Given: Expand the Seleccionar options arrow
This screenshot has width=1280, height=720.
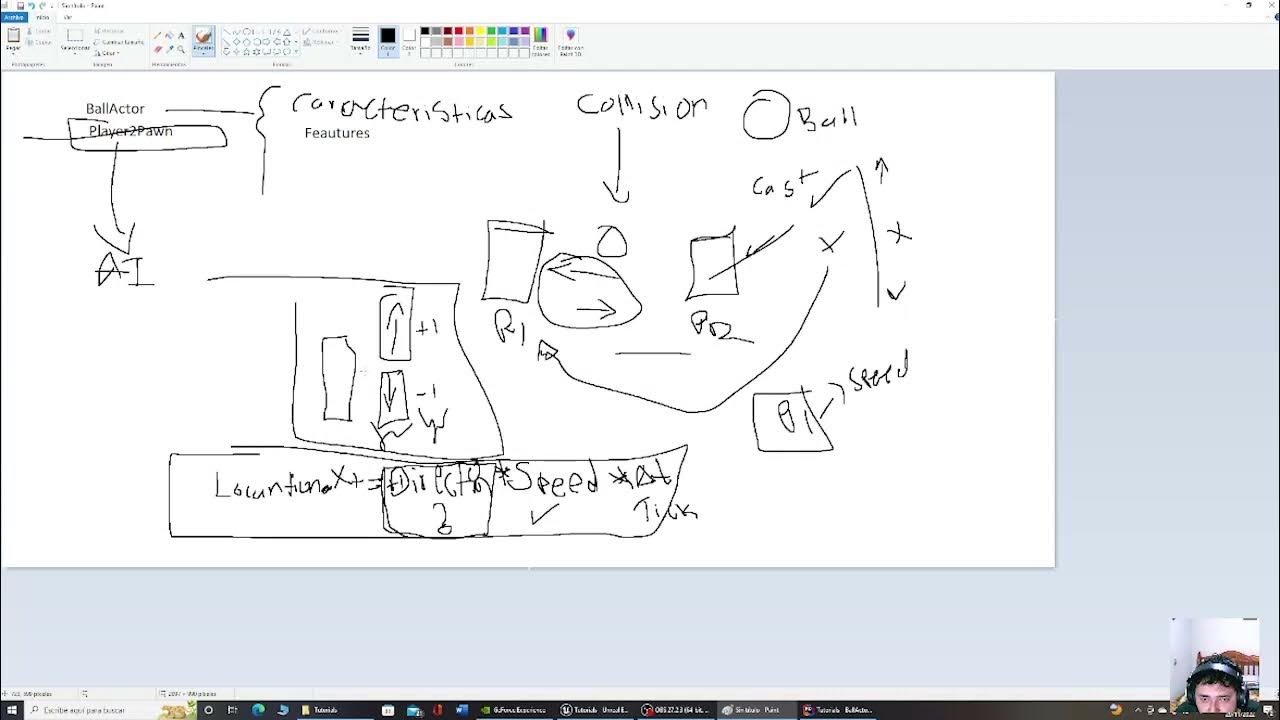Looking at the screenshot, I should [x=75, y=53].
